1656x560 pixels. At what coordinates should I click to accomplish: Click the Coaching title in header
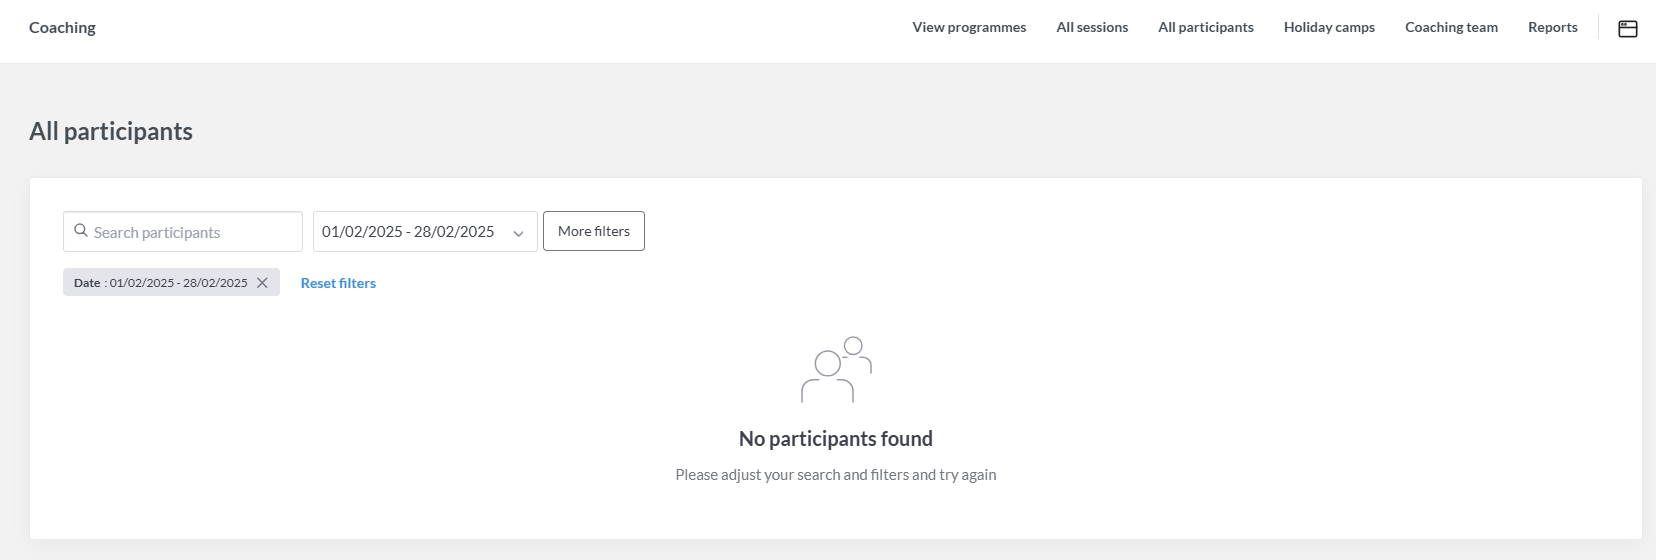(62, 28)
